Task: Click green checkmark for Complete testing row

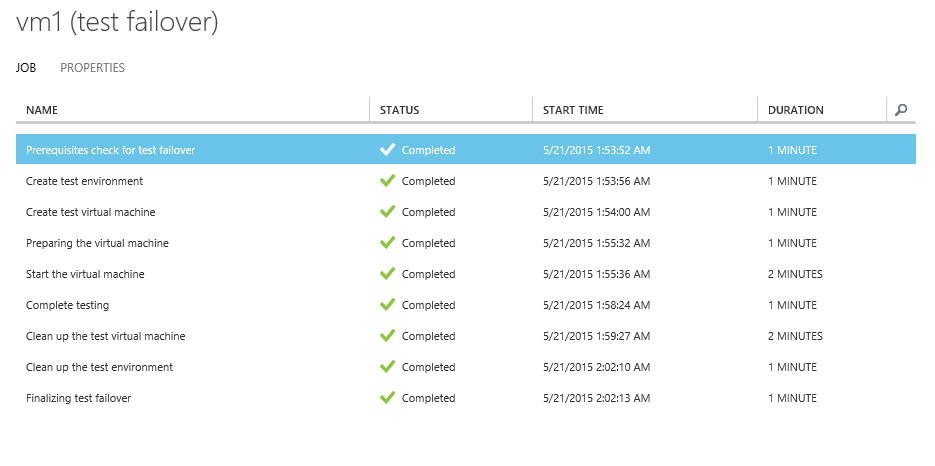Action: click(x=388, y=305)
